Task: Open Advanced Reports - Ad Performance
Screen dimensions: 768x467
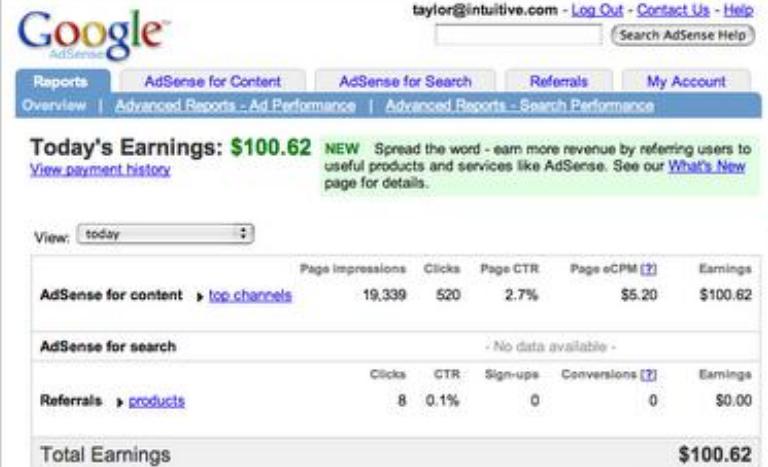Action: [x=235, y=105]
